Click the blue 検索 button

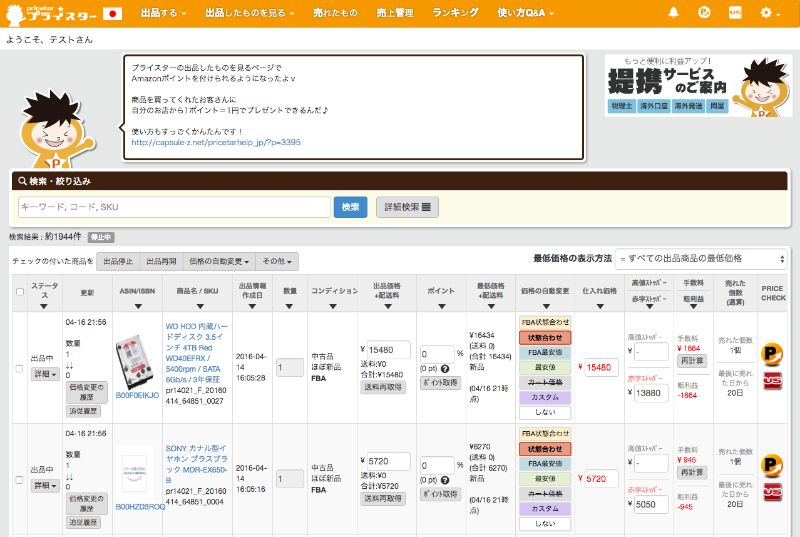[x=351, y=207]
